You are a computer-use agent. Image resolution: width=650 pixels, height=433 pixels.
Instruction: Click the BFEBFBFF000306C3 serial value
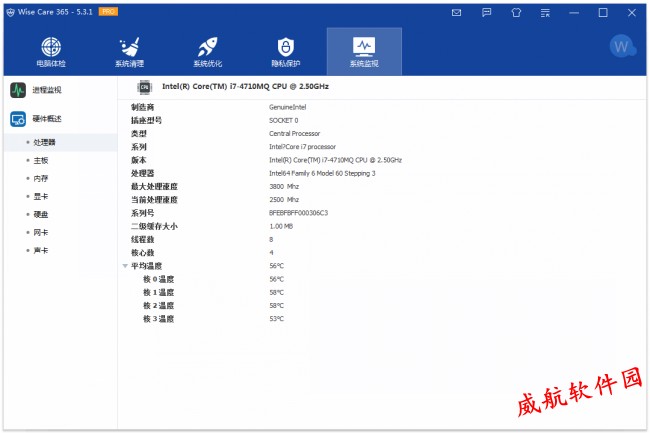tap(298, 213)
